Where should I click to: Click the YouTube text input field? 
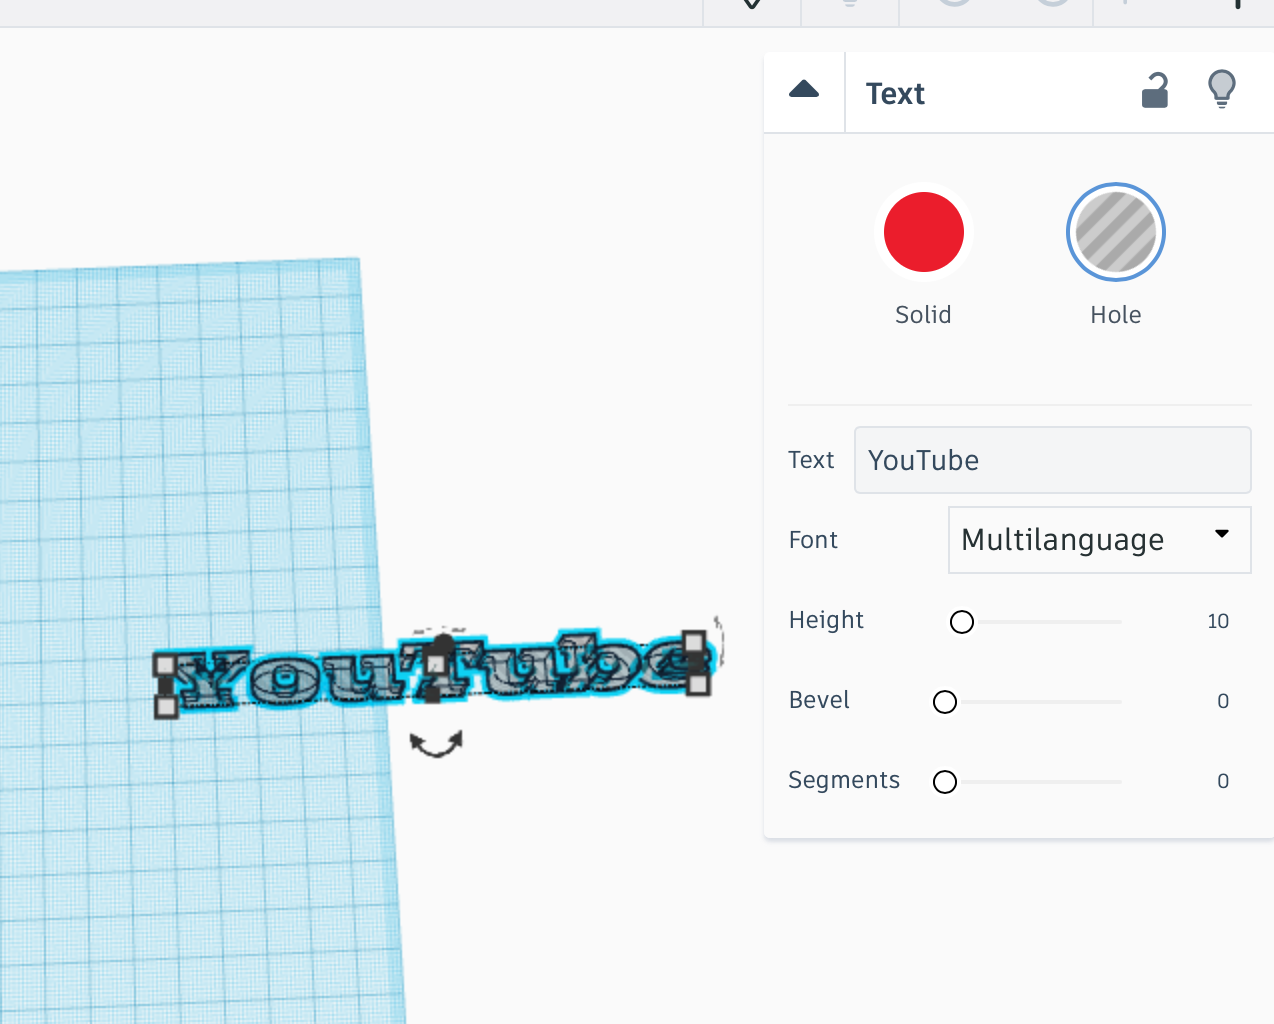pos(1052,460)
